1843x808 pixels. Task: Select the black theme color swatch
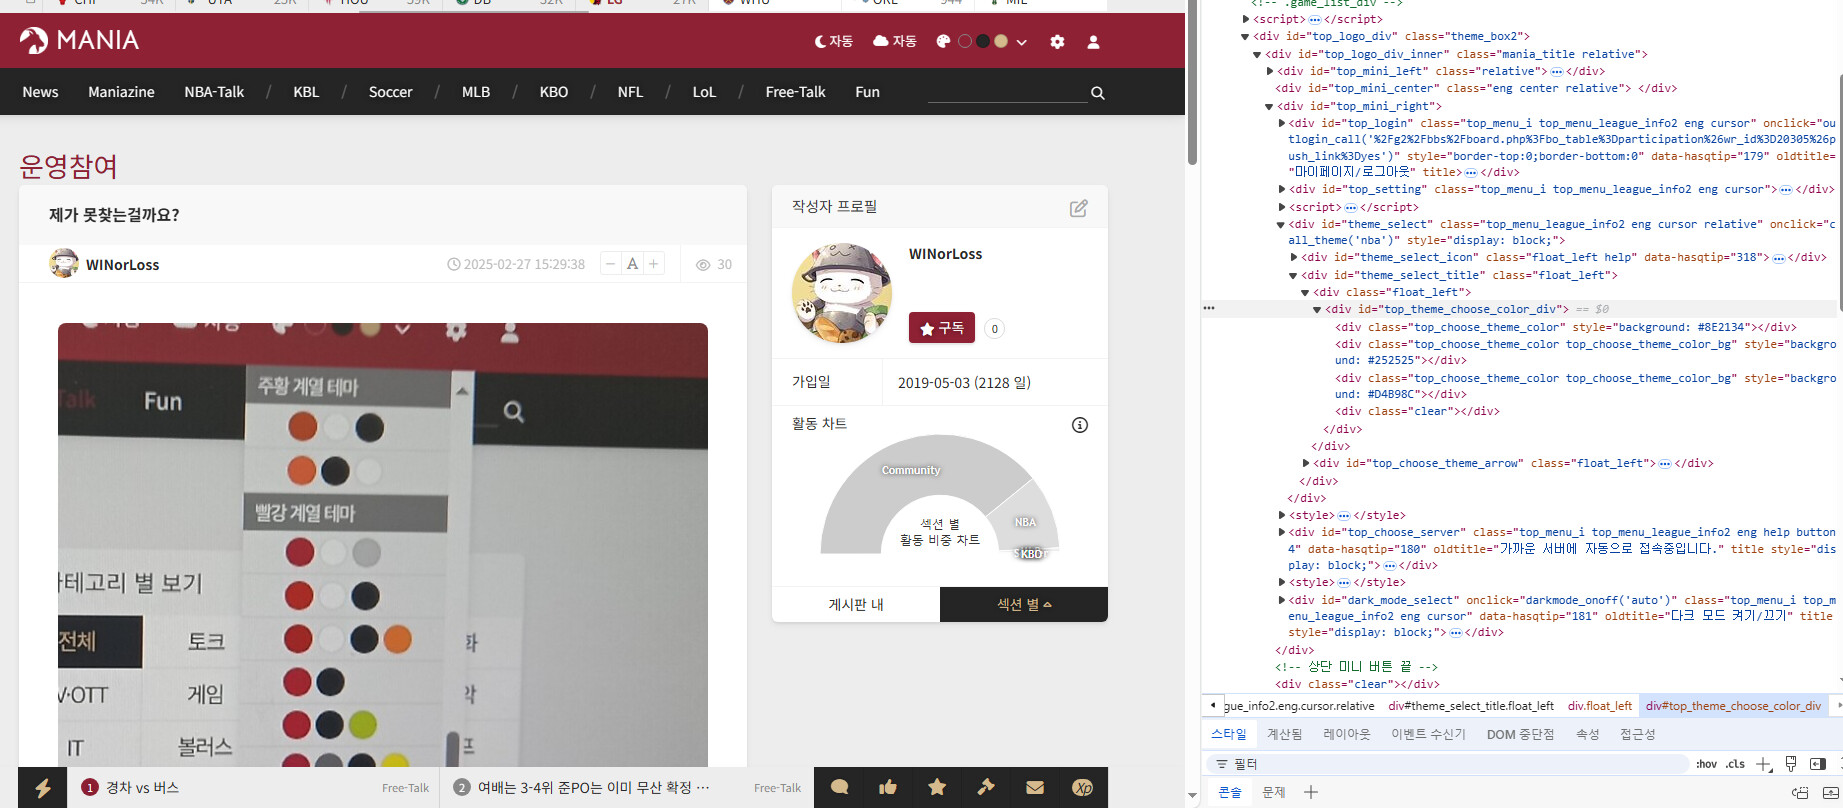point(983,41)
